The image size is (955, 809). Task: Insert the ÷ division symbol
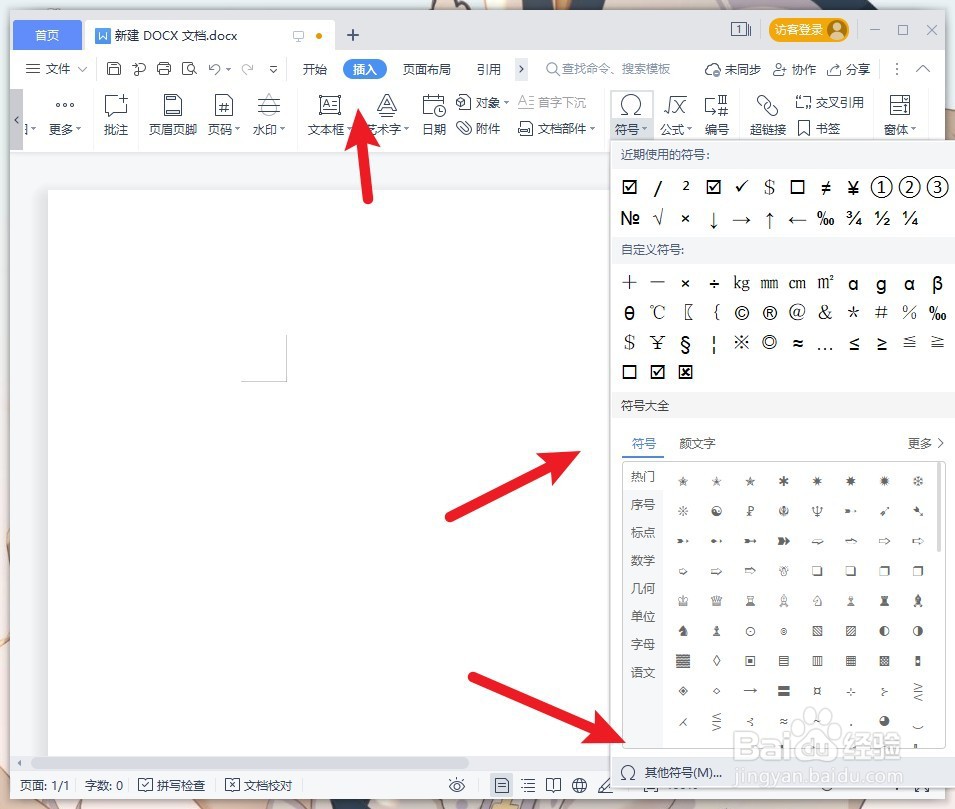point(714,283)
